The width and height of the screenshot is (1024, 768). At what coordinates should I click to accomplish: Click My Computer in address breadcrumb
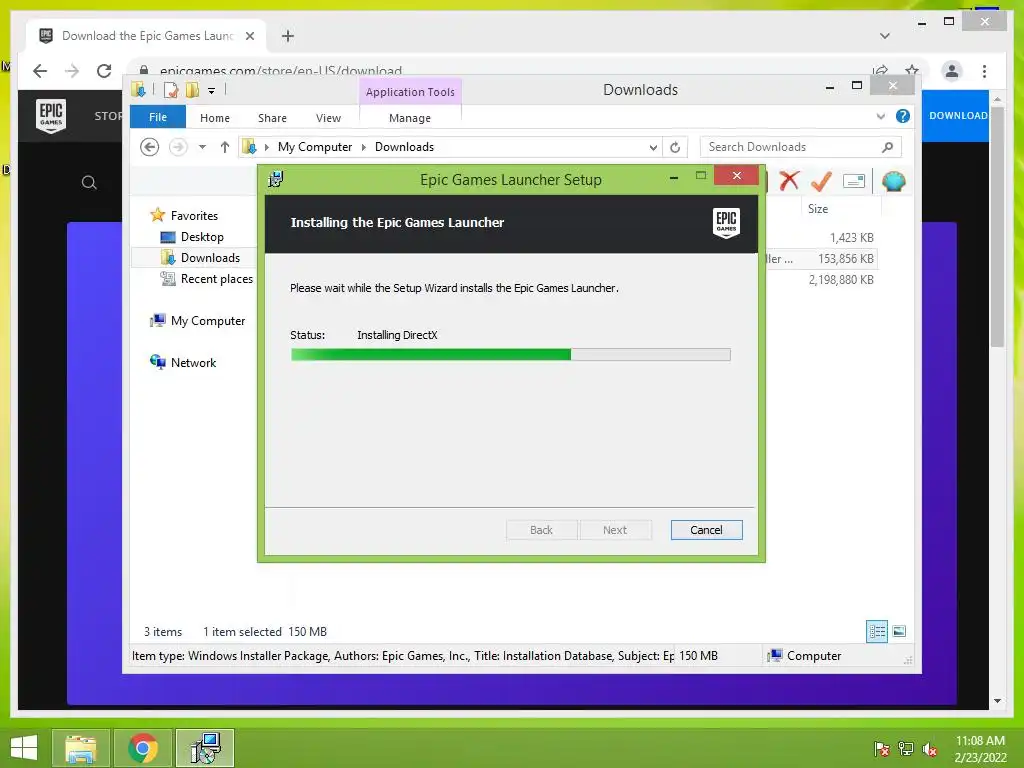coord(315,147)
